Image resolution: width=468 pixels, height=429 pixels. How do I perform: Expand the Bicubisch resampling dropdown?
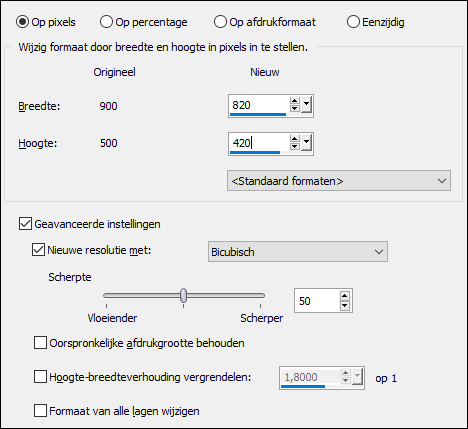(298, 252)
